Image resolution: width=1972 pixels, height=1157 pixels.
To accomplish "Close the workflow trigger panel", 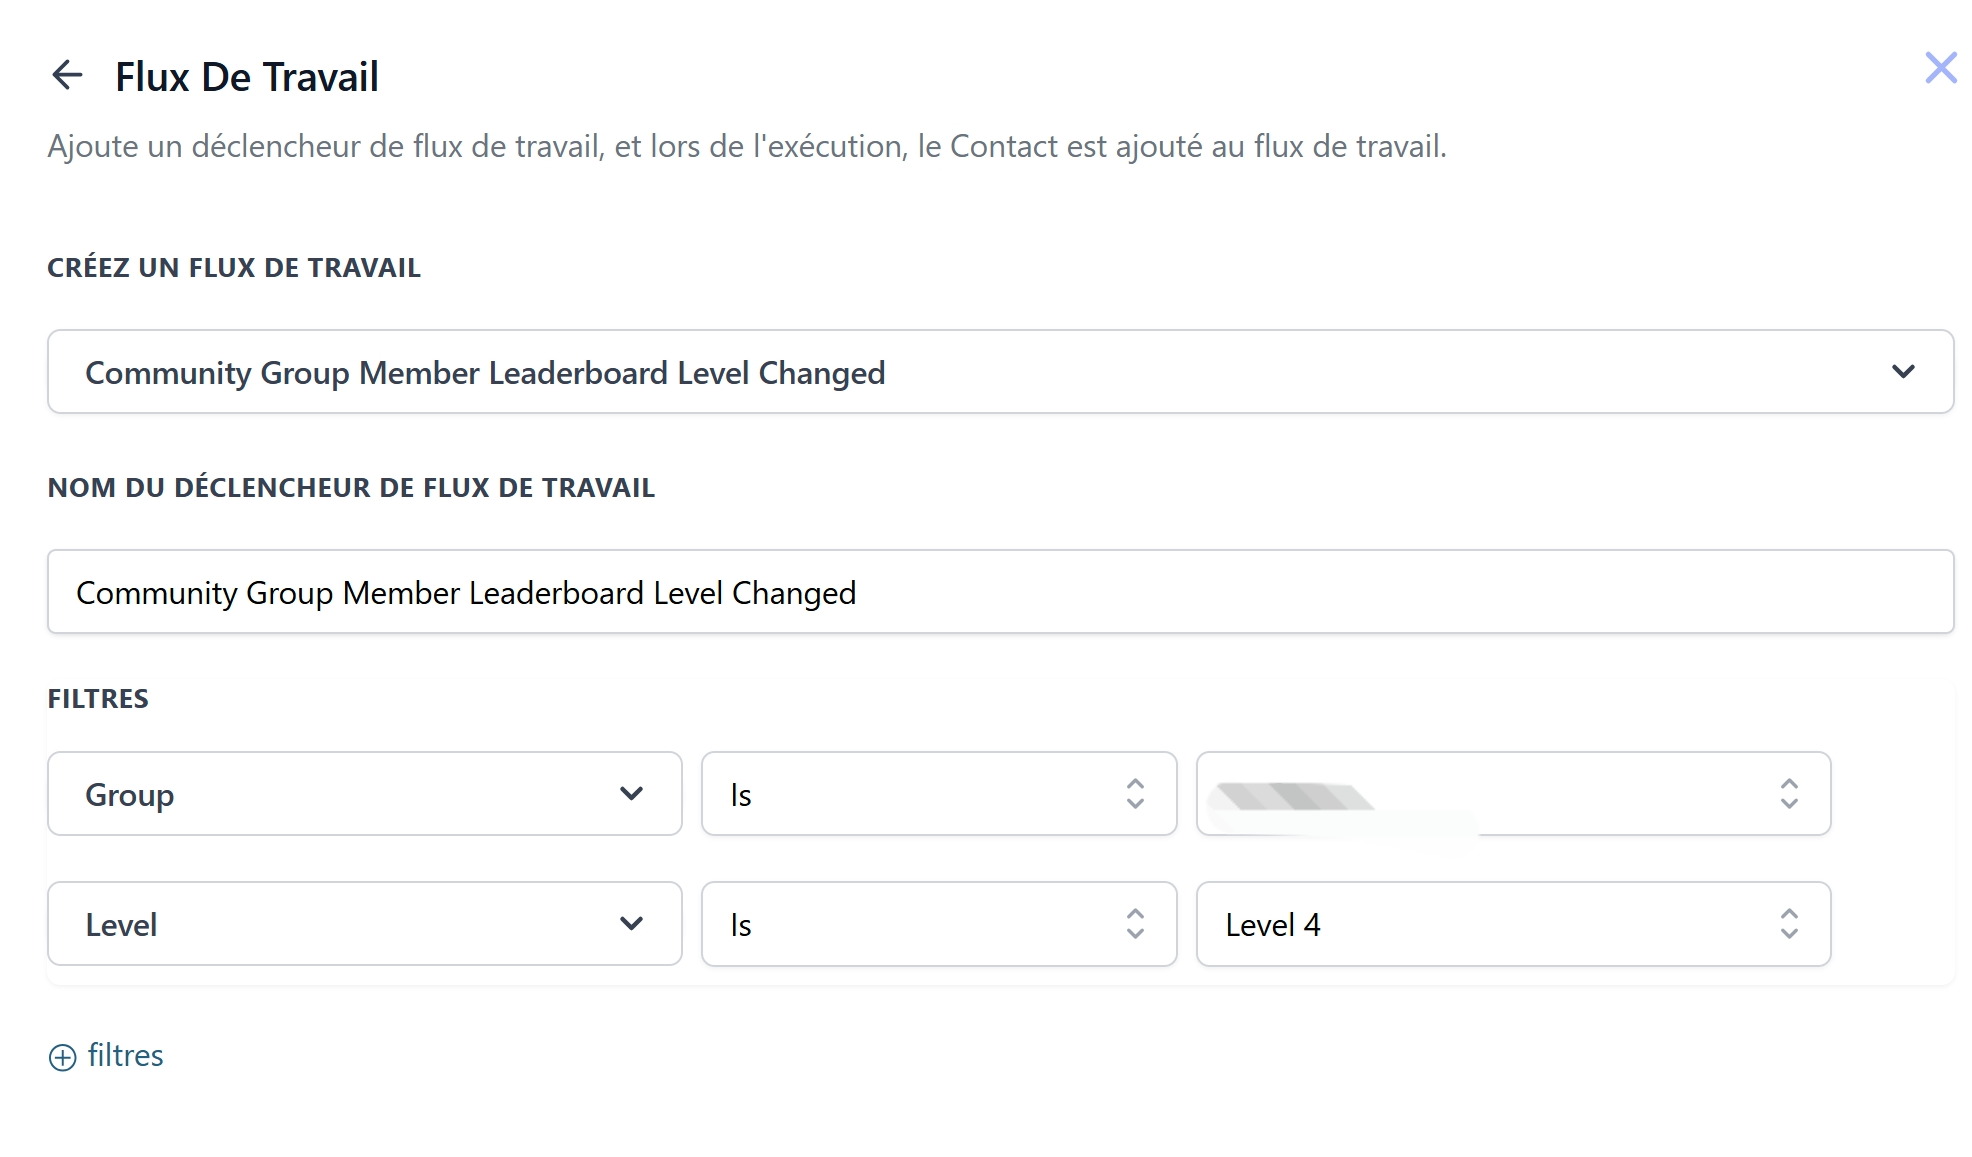I will 1941,68.
